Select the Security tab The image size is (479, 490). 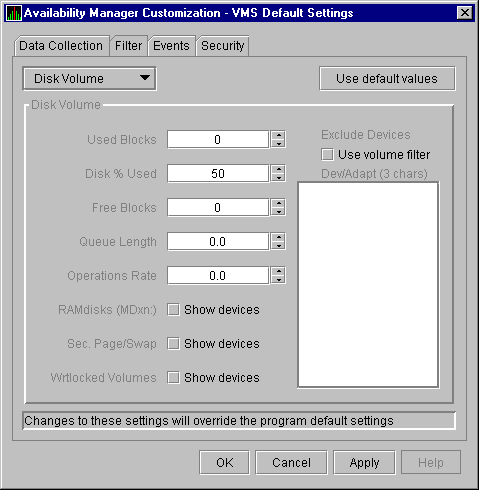tap(223, 46)
